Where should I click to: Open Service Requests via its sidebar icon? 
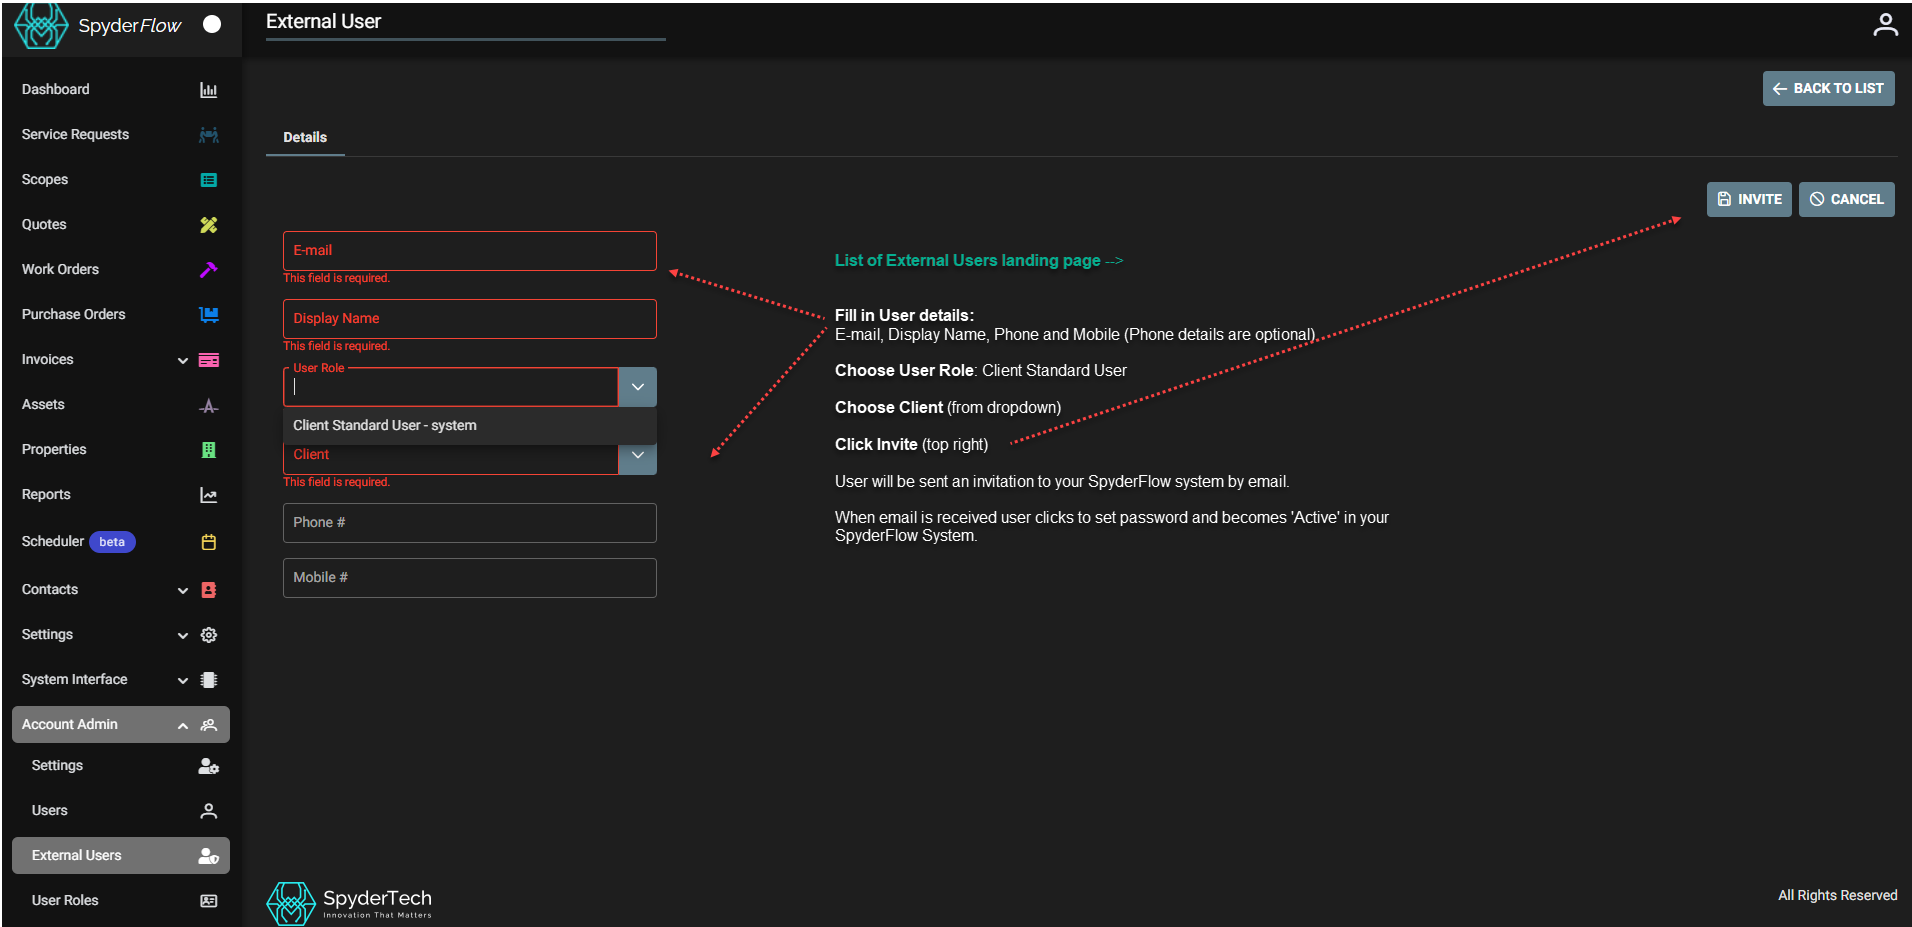point(208,135)
